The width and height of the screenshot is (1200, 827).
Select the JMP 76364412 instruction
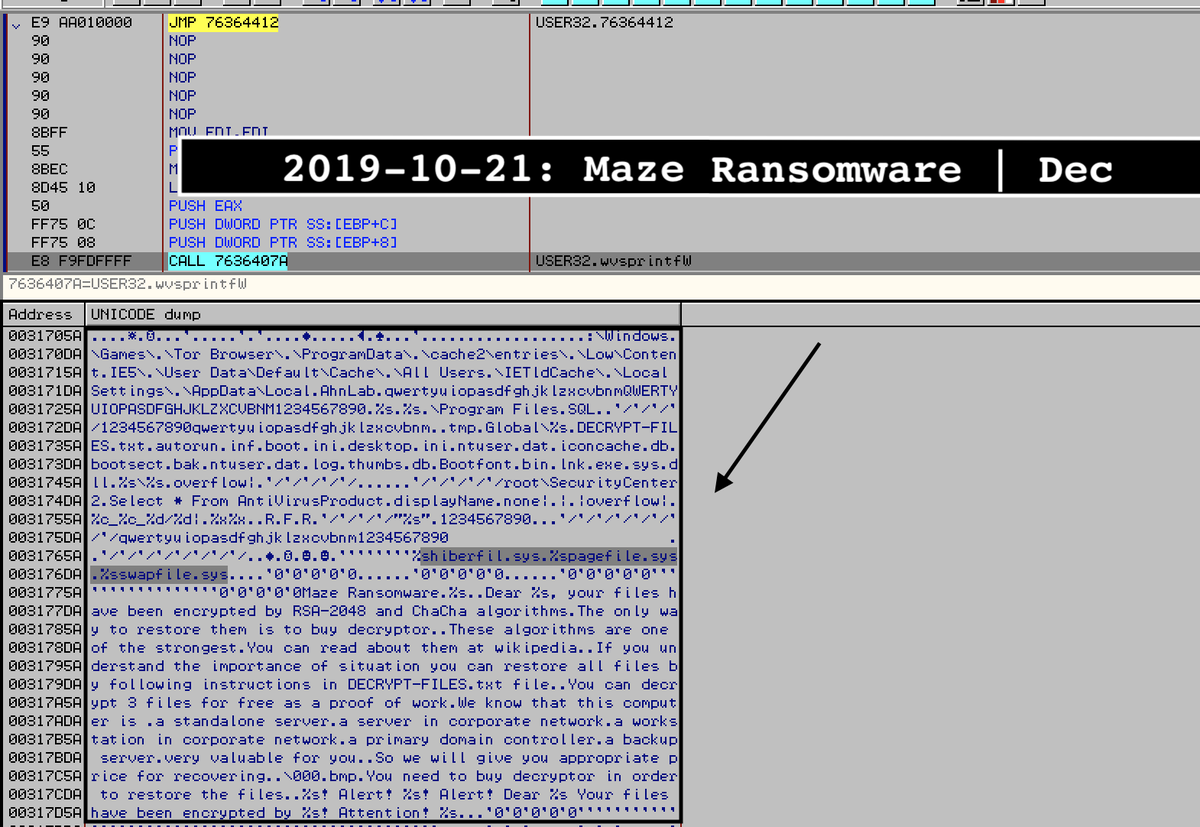pos(223,22)
